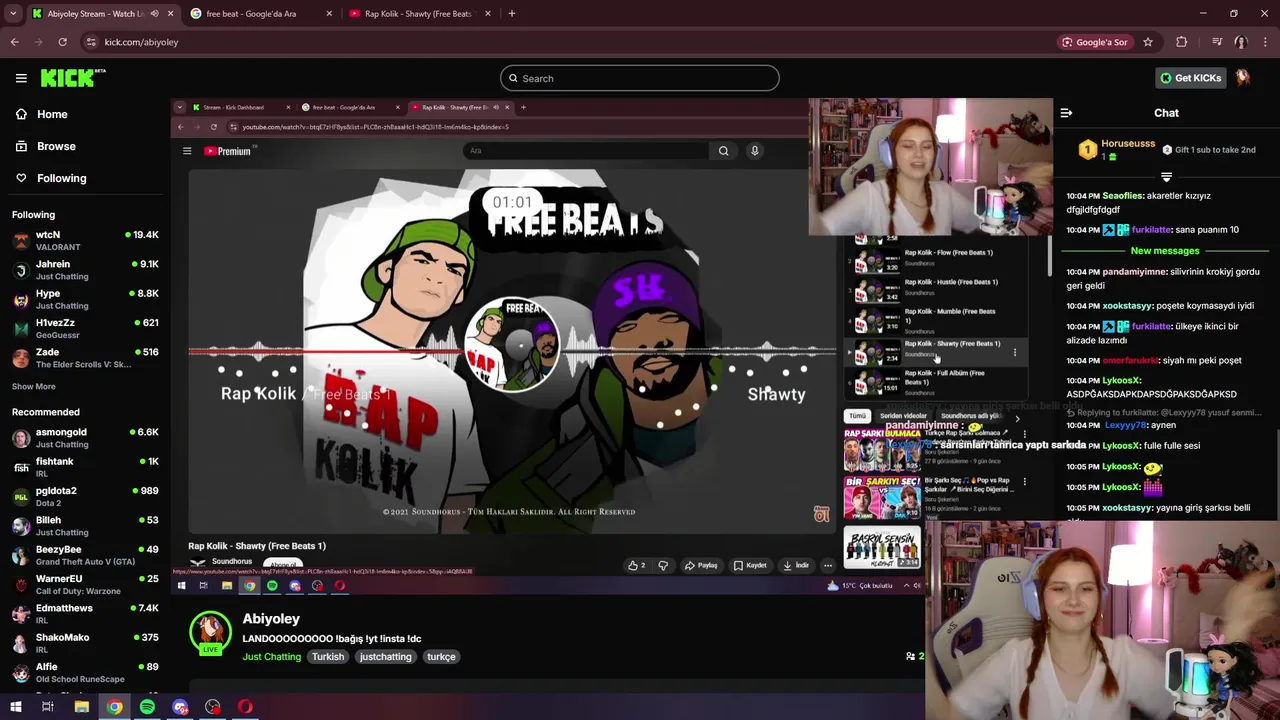Expand the chat leaderboard arrow
1280x720 pixels.
(1166, 176)
